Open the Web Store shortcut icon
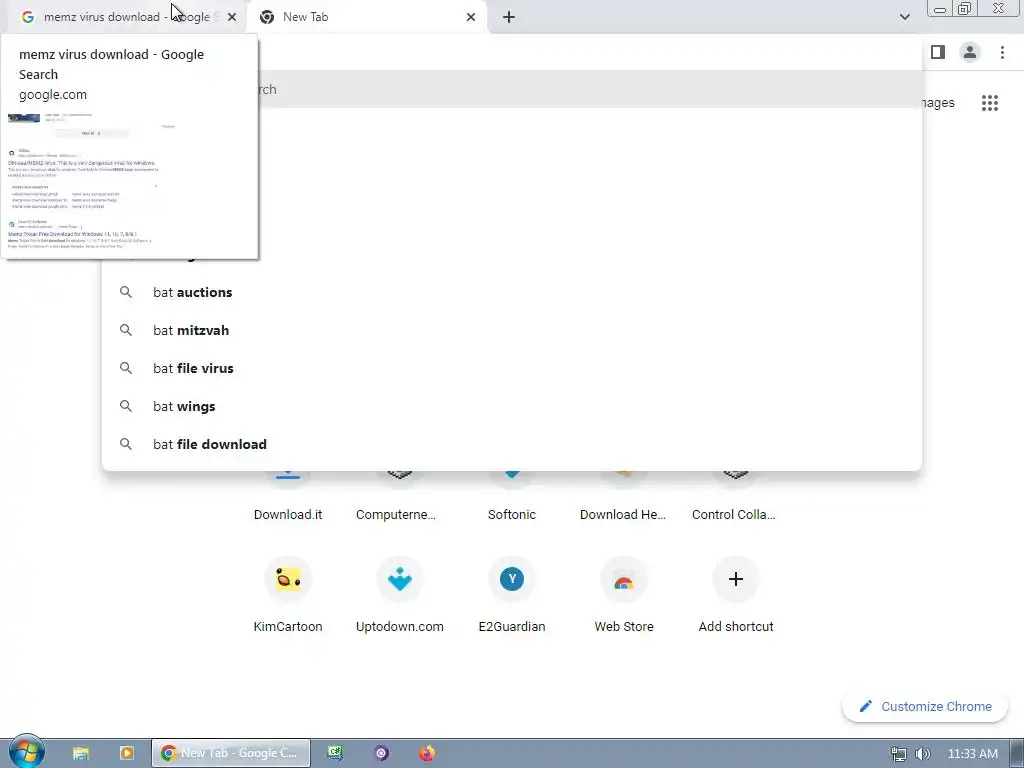 pyautogui.click(x=624, y=579)
